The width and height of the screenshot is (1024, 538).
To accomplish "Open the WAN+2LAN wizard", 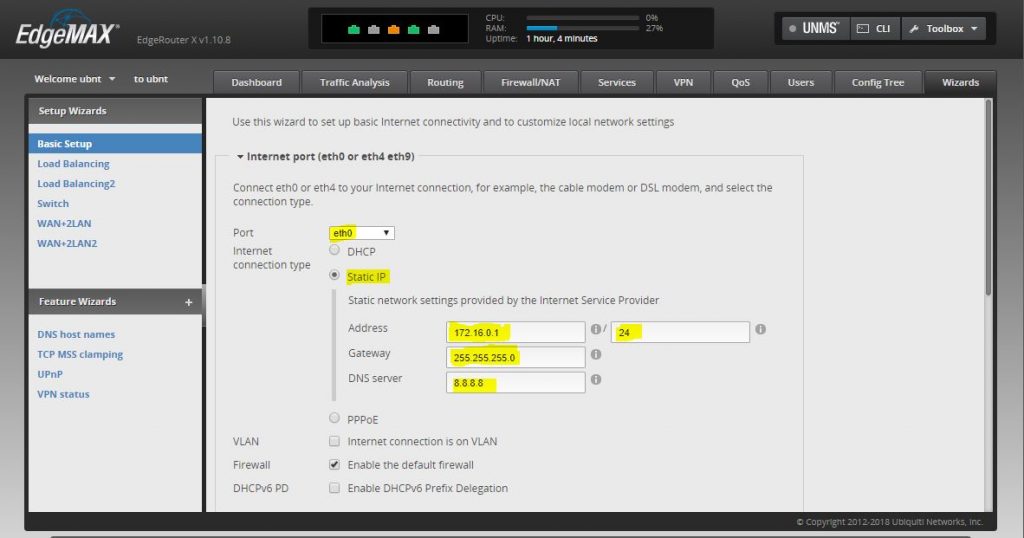I will [x=64, y=223].
